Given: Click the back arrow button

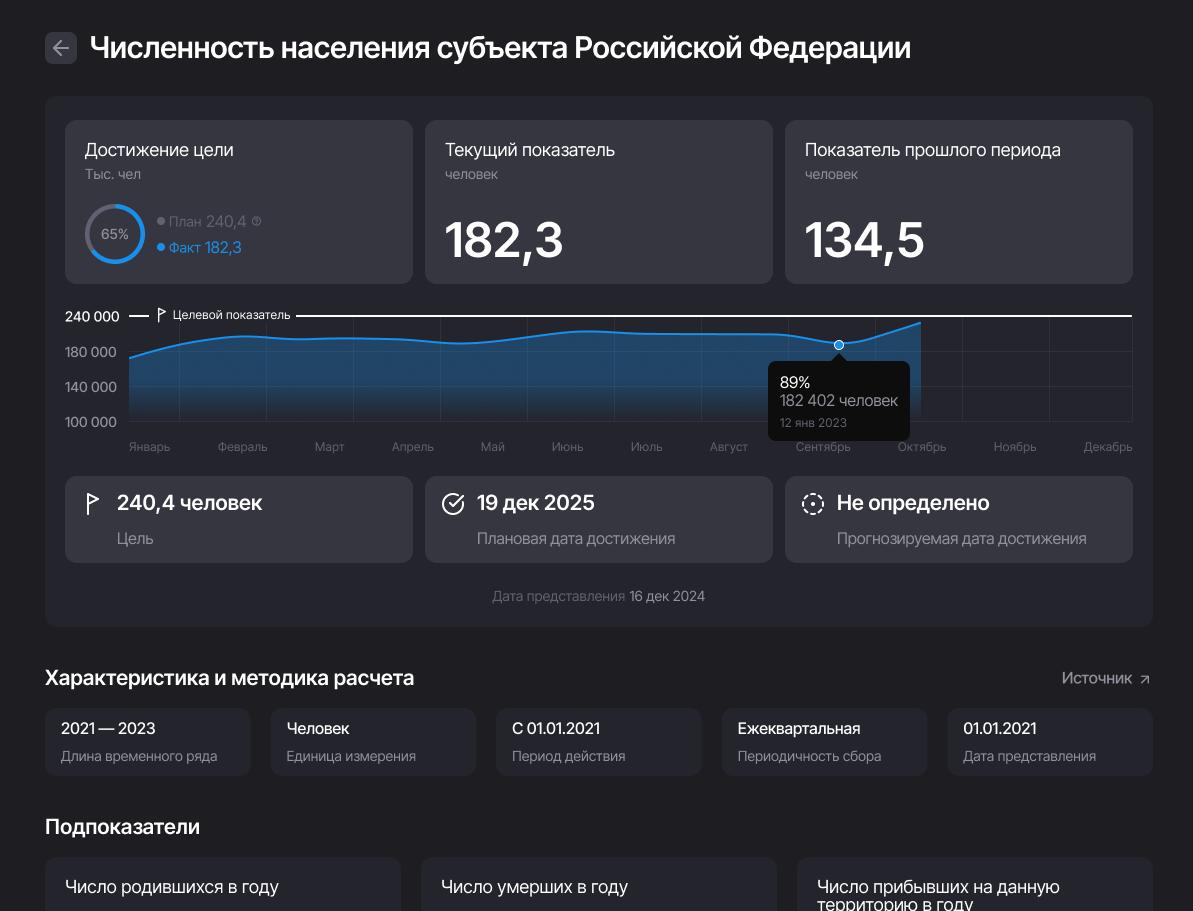Looking at the screenshot, I should (x=61, y=48).
